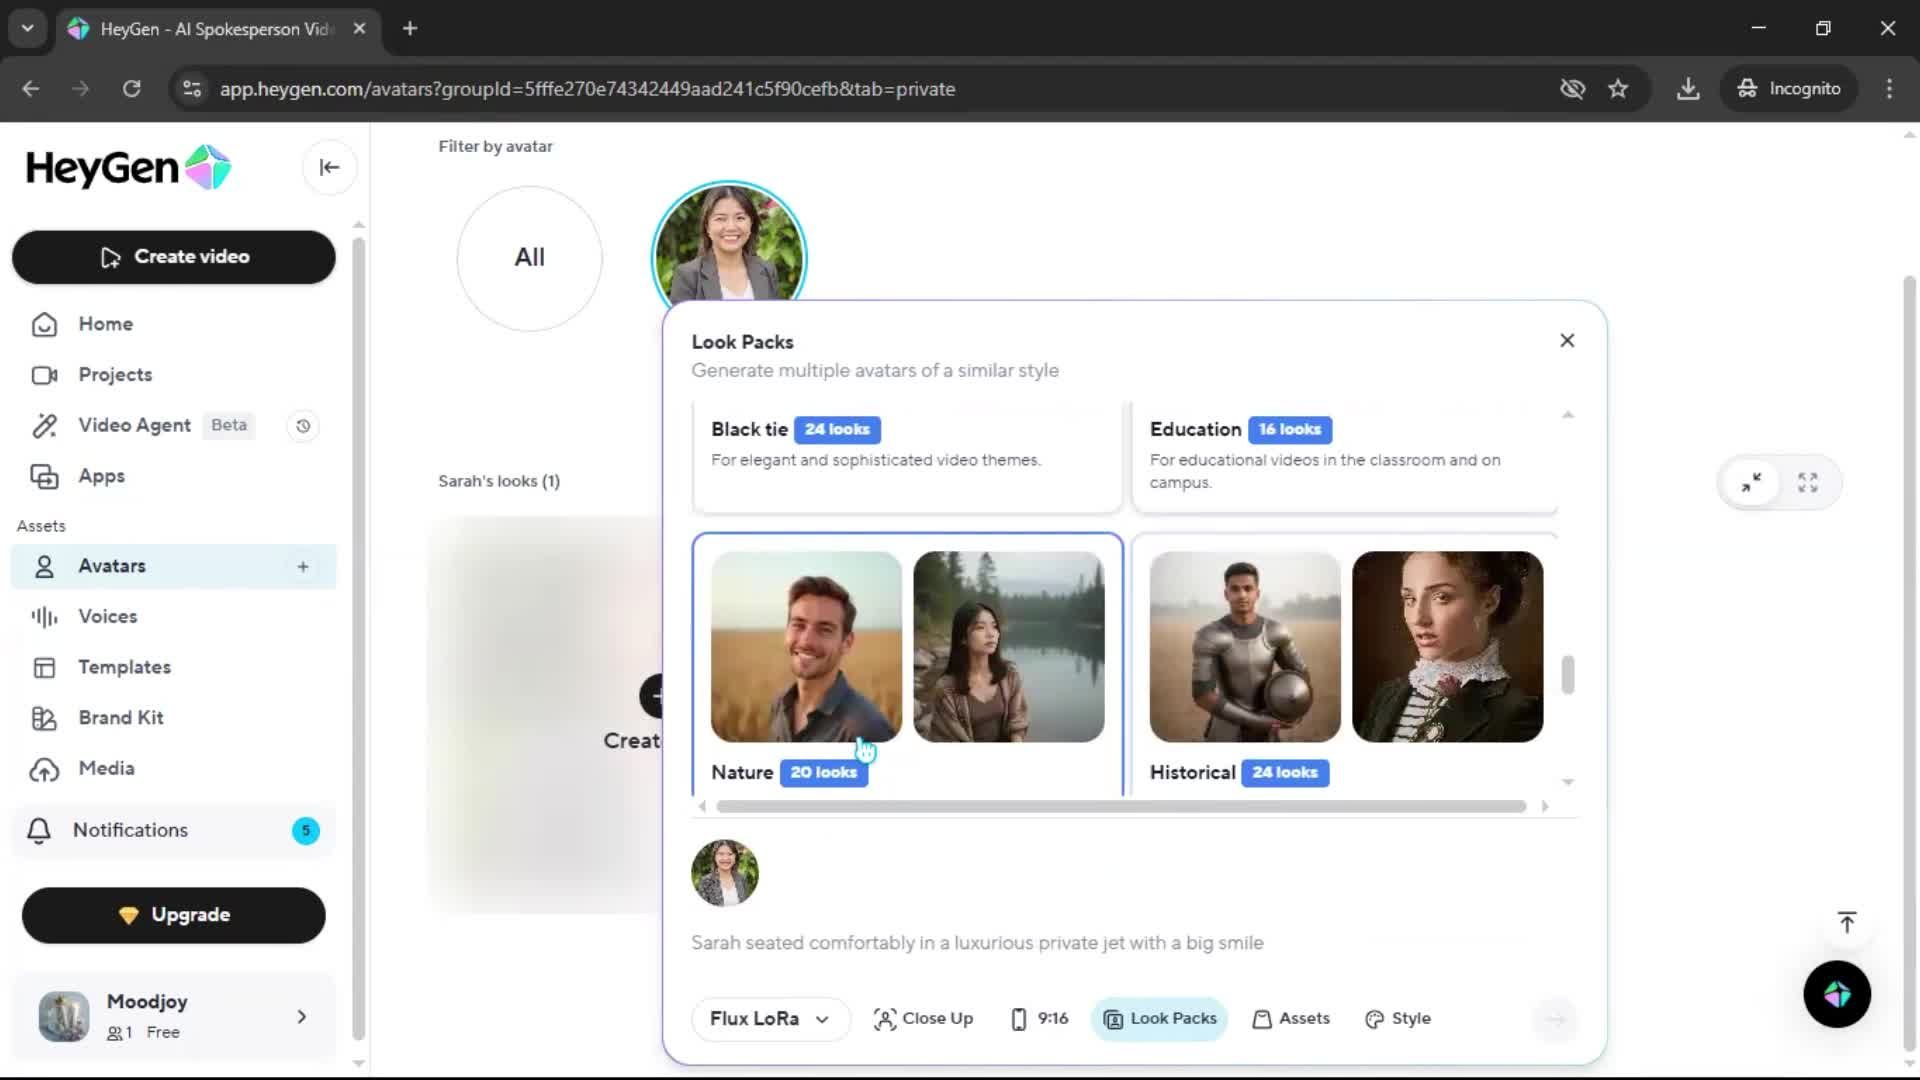Click the Create video button

174,257
